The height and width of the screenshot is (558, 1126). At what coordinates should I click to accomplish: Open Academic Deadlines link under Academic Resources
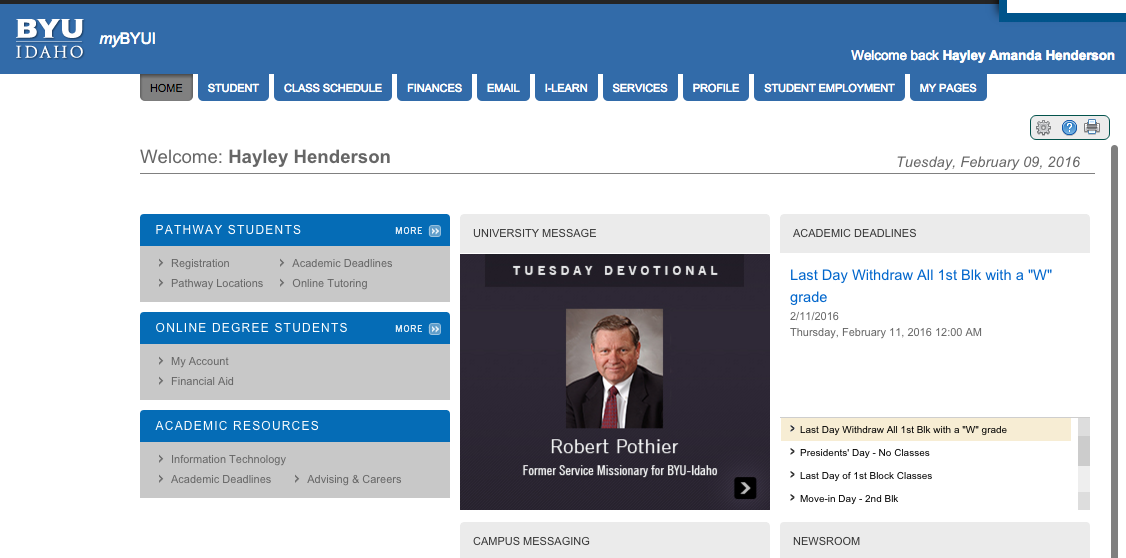(x=221, y=480)
